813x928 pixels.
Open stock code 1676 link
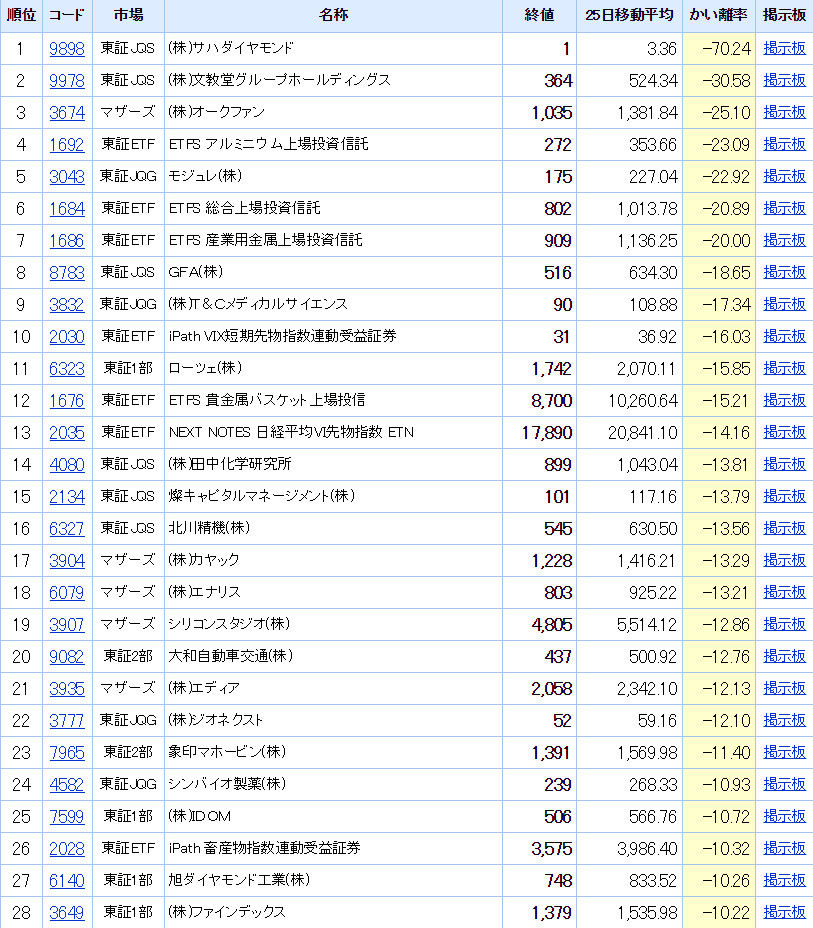pos(67,401)
